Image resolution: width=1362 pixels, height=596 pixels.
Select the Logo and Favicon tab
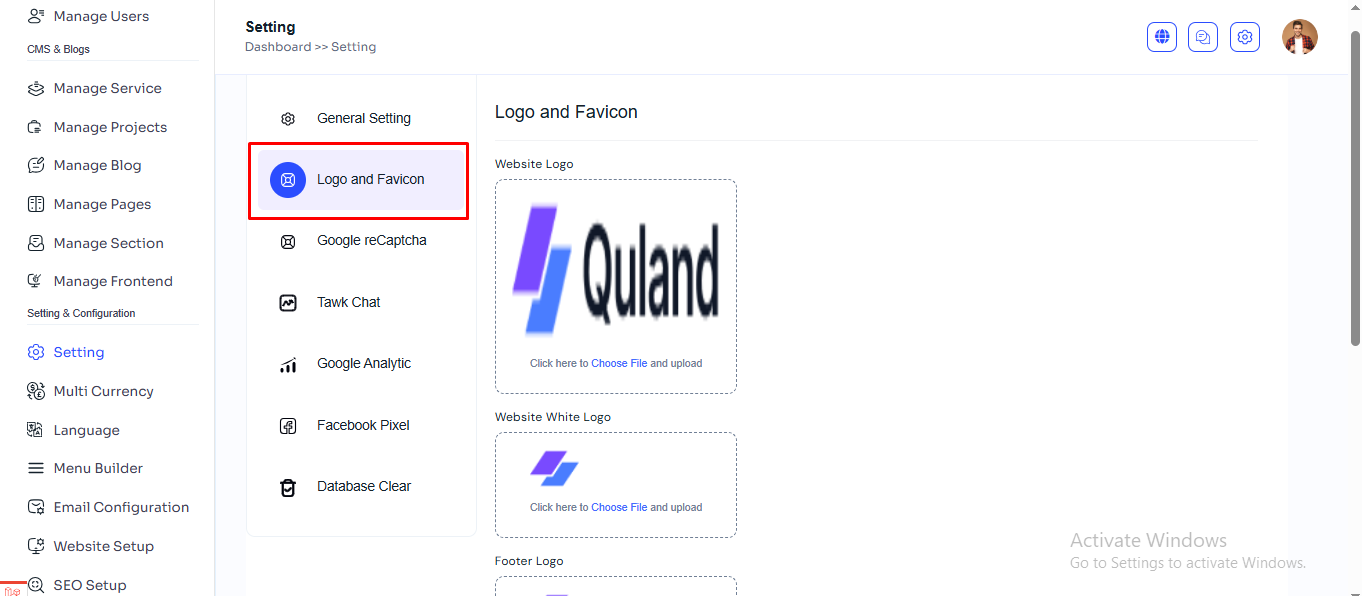coord(370,180)
